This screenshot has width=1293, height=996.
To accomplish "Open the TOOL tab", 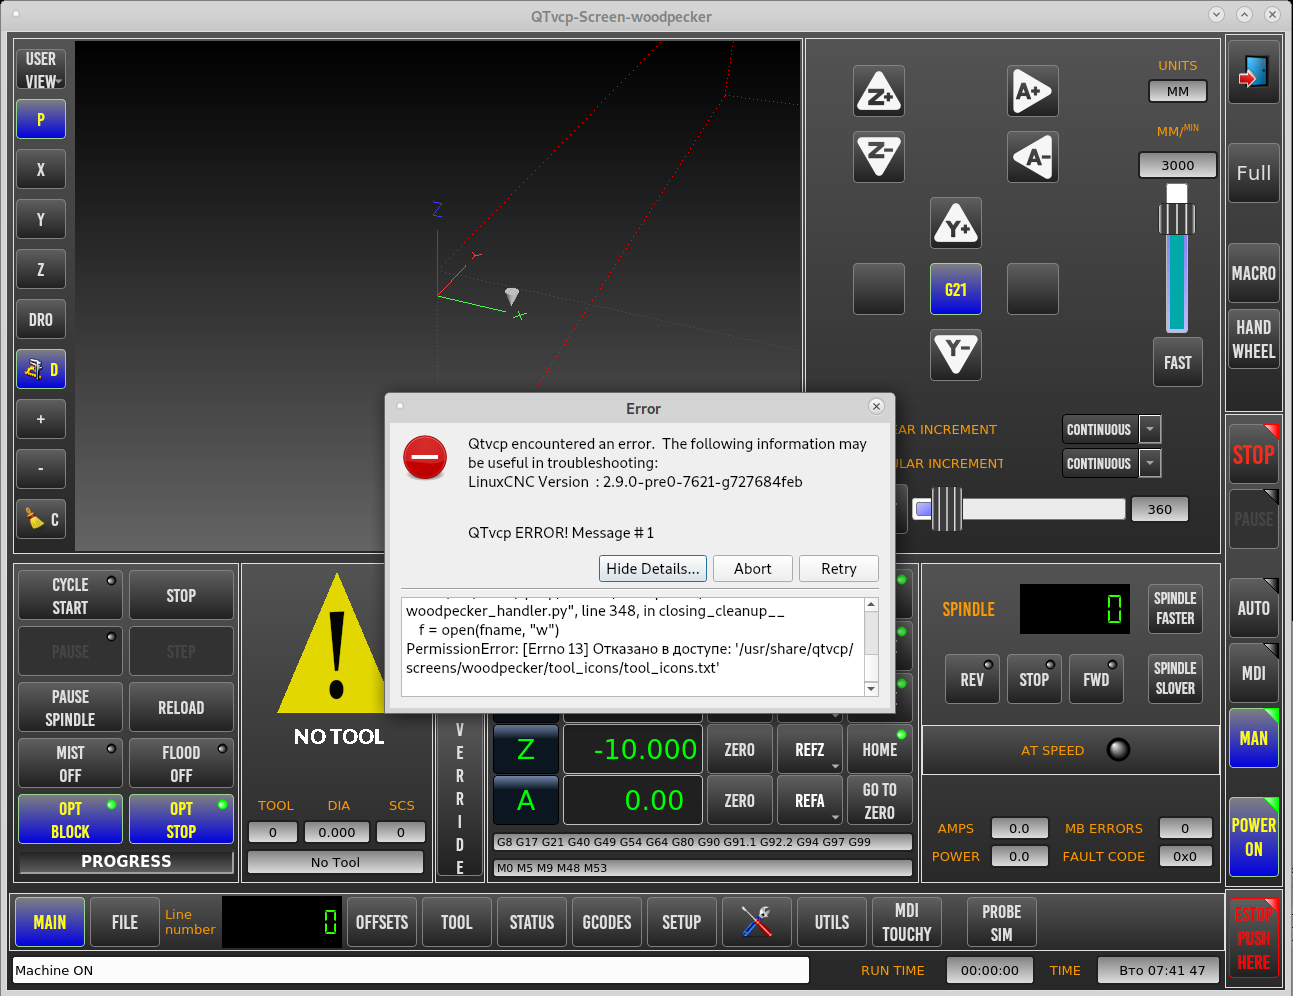I will click(457, 922).
